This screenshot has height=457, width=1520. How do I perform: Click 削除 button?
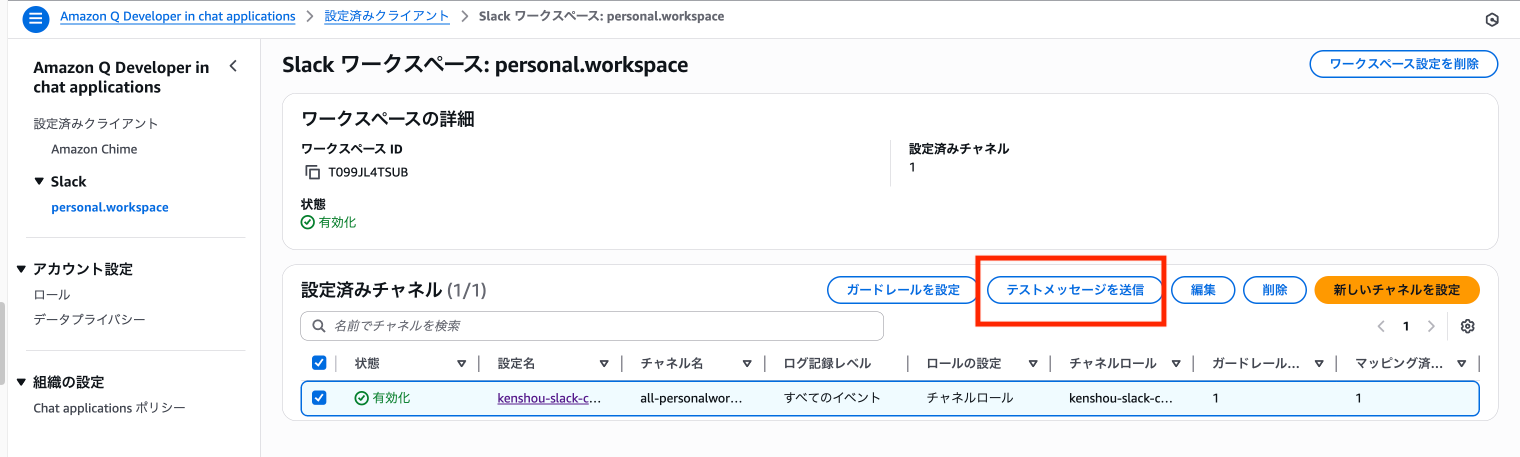click(1275, 290)
